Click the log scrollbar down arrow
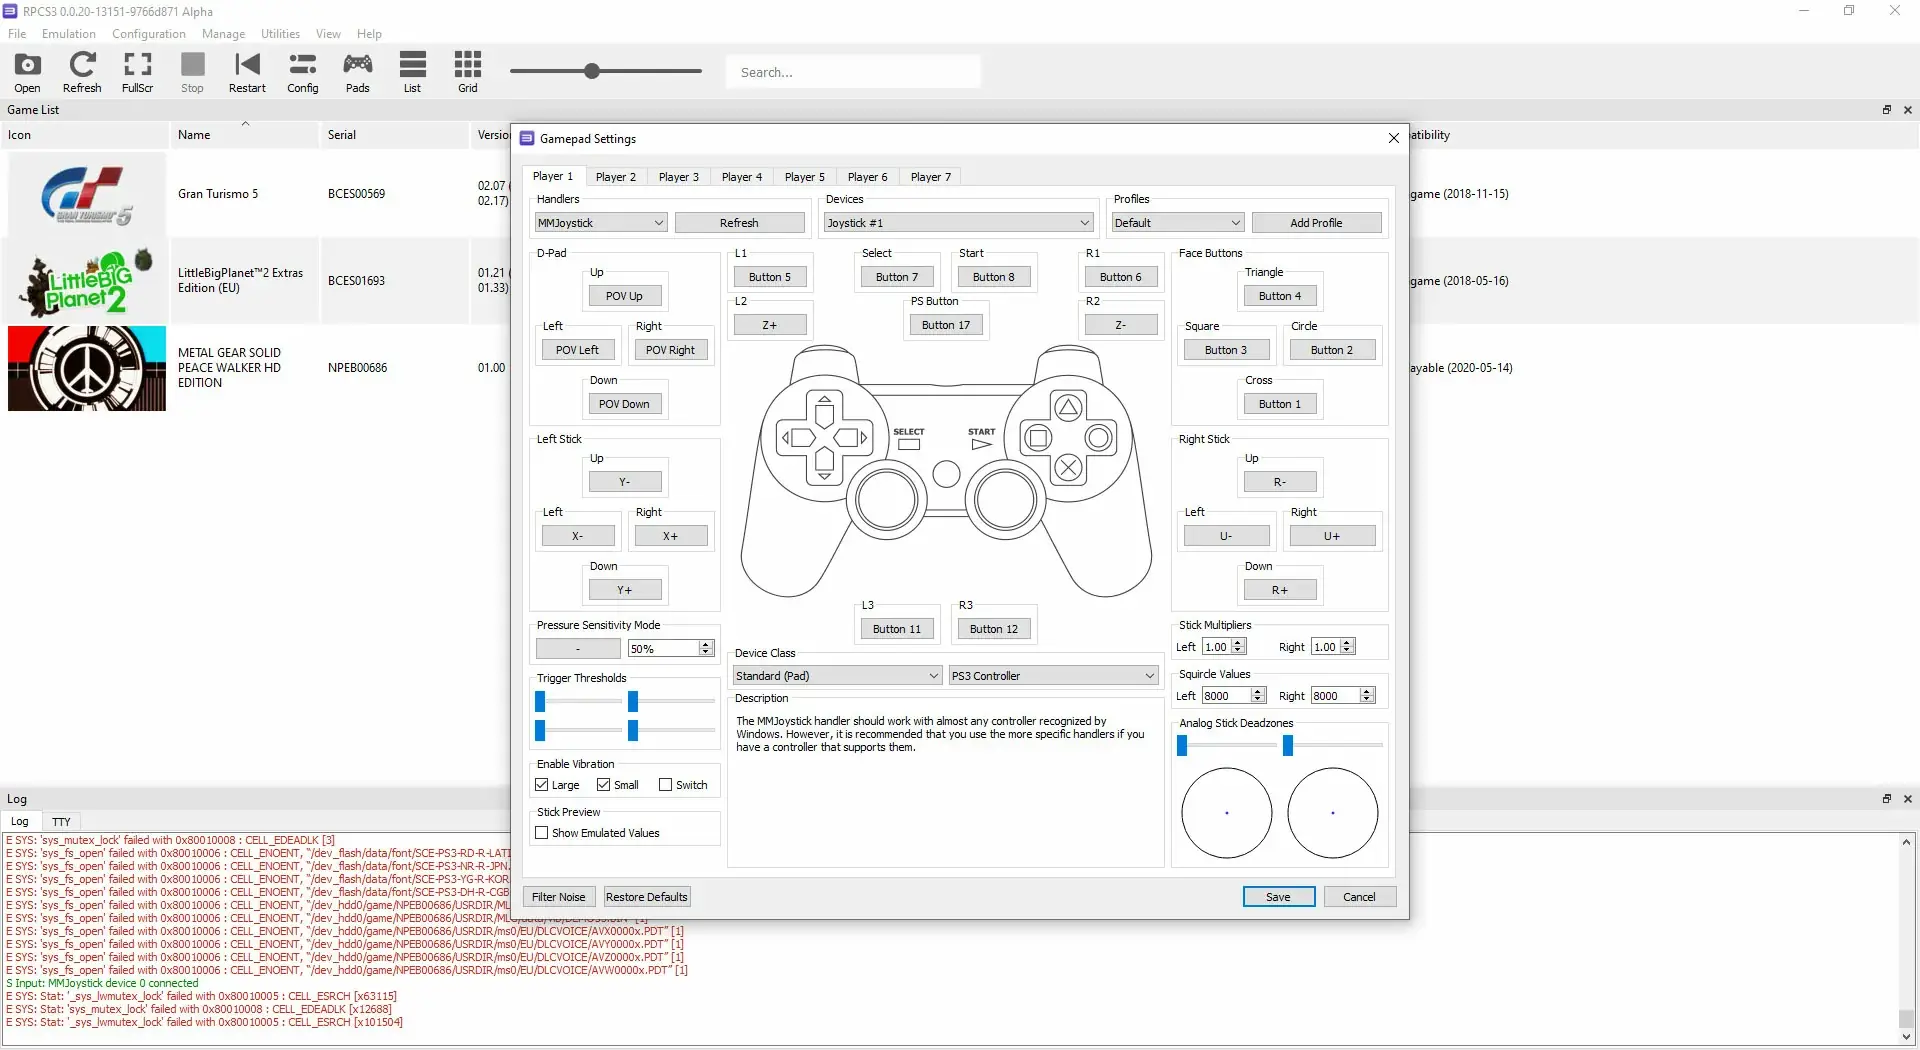This screenshot has width=1920, height=1050. [1906, 1038]
